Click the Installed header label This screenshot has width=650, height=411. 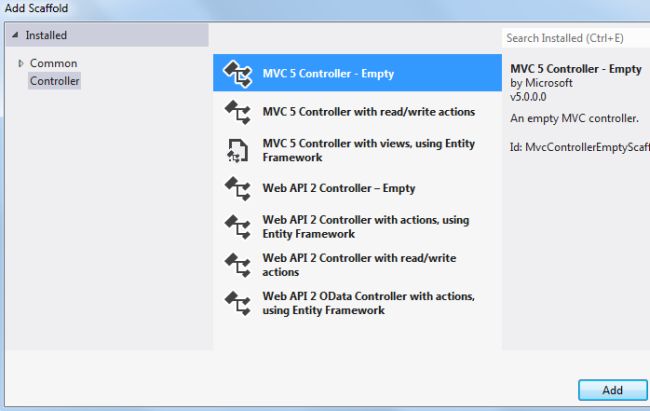(46, 35)
